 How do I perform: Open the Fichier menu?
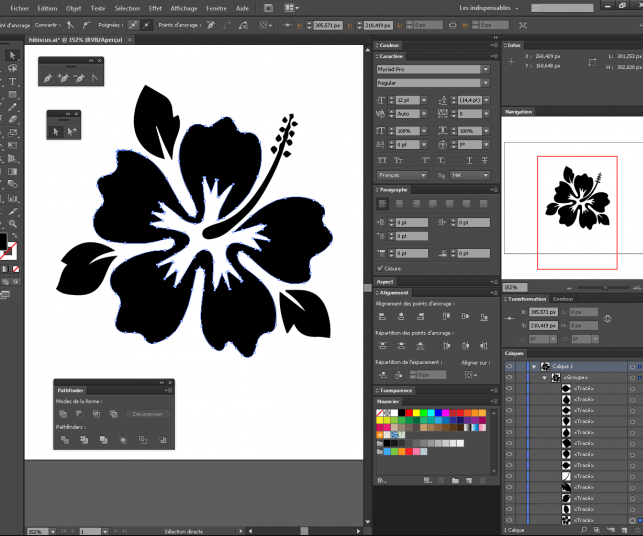coord(20,8)
